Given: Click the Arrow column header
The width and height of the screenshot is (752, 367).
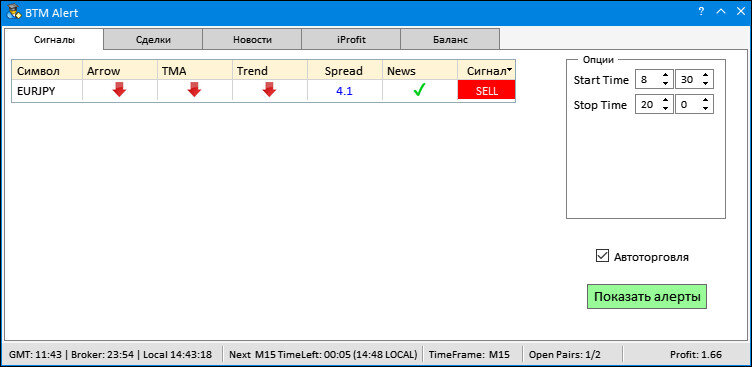Looking at the screenshot, I should pos(120,71).
